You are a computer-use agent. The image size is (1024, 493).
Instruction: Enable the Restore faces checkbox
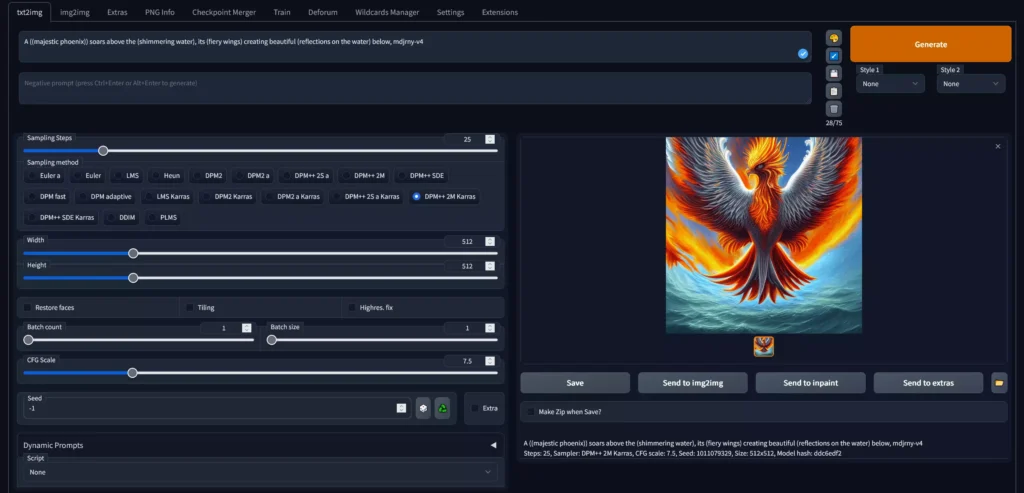28,308
